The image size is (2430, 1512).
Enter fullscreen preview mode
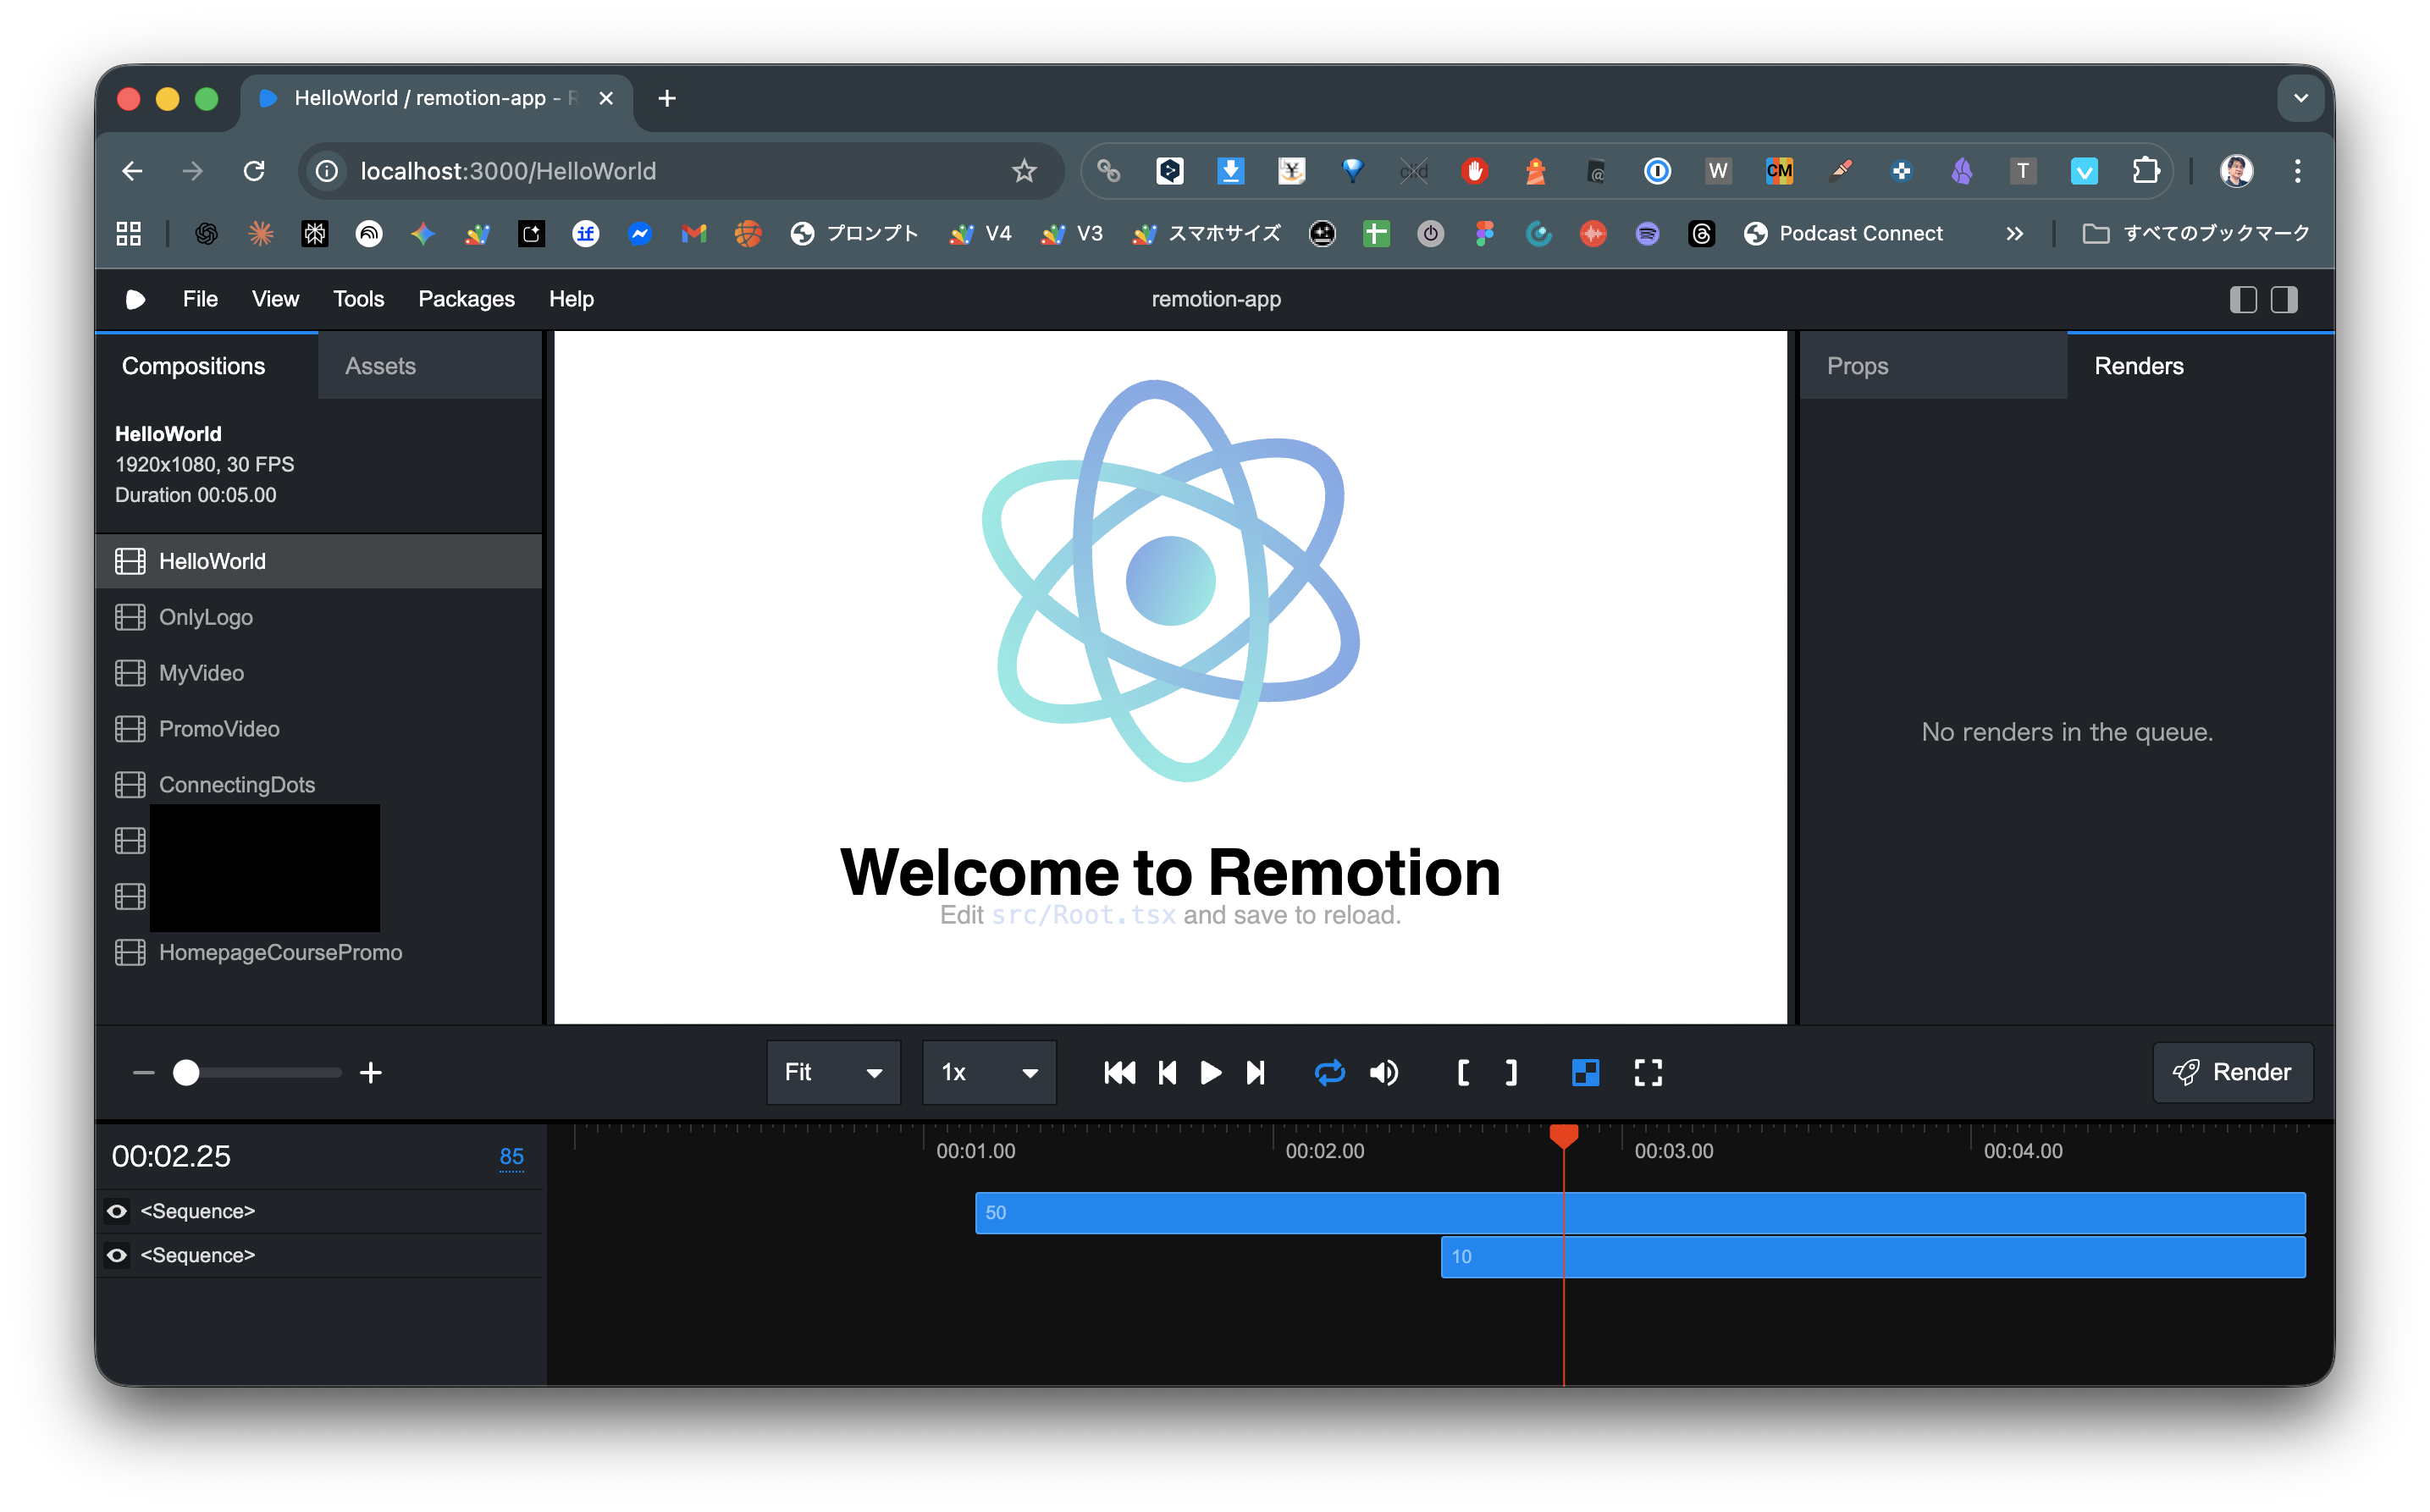1648,1073
